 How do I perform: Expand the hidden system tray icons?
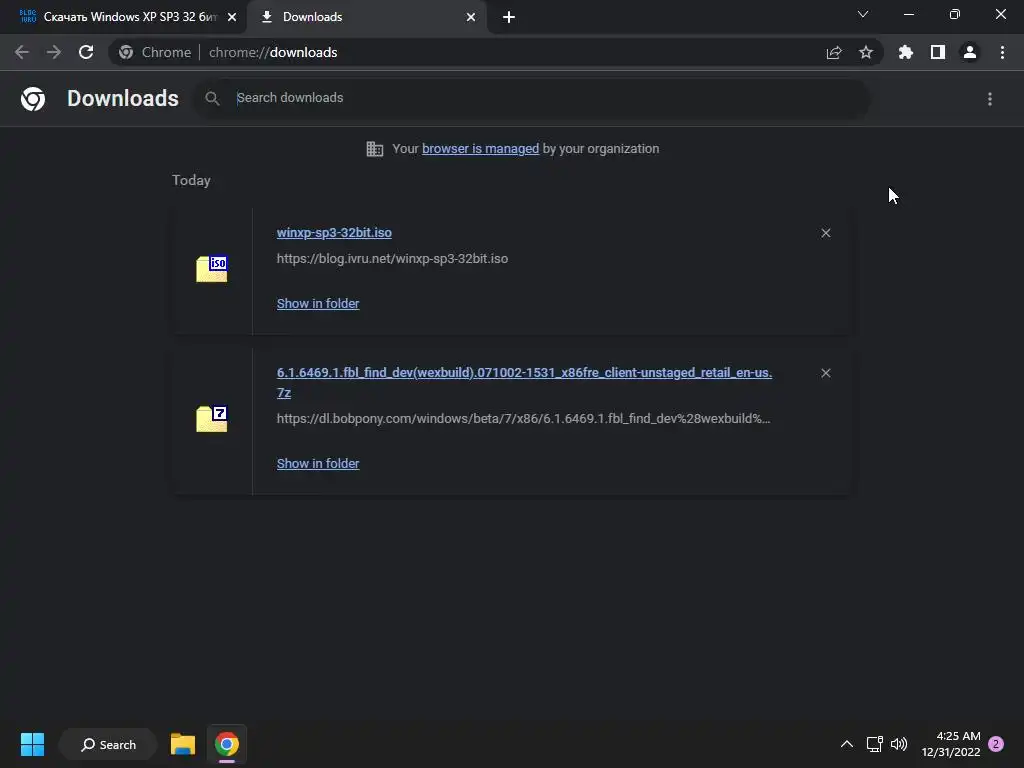click(847, 744)
